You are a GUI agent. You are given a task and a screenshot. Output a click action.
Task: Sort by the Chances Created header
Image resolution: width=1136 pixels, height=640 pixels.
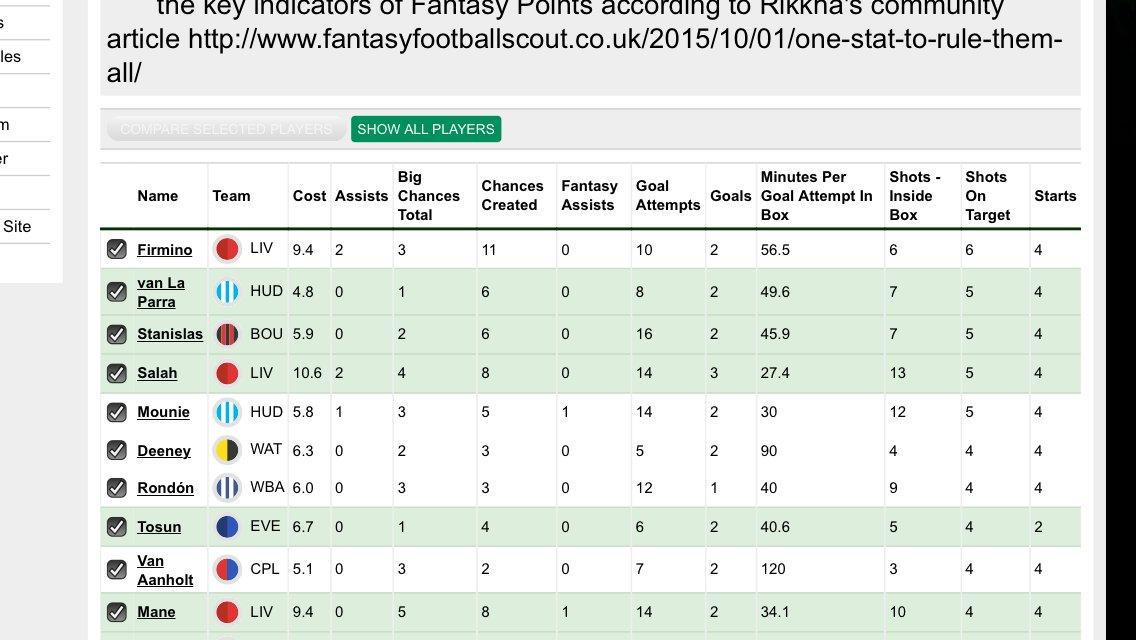(512, 196)
